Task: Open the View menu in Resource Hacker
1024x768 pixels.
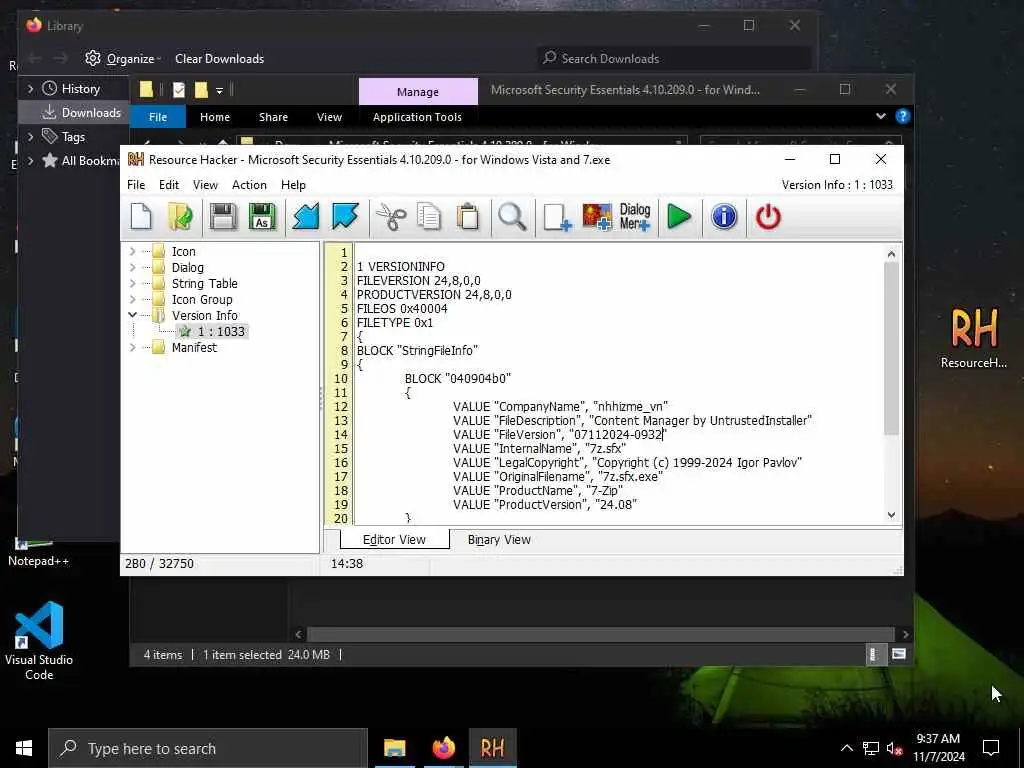Action: [205, 185]
